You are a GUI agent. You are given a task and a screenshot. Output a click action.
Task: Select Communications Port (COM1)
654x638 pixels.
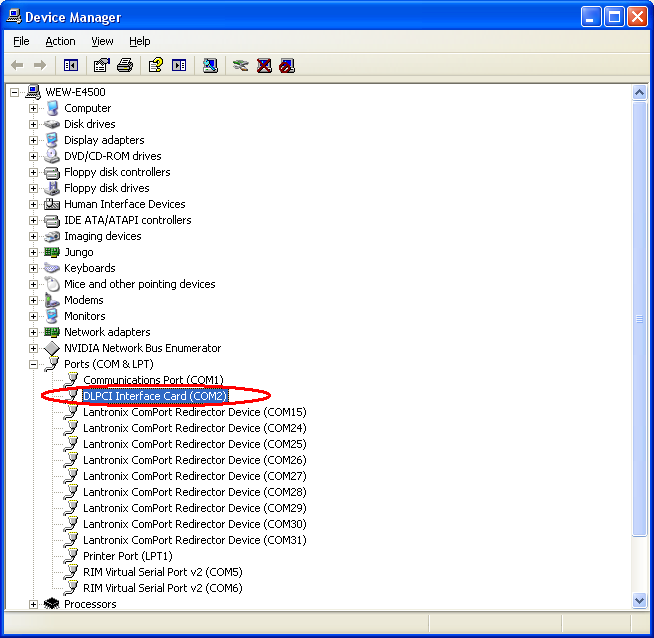point(152,380)
